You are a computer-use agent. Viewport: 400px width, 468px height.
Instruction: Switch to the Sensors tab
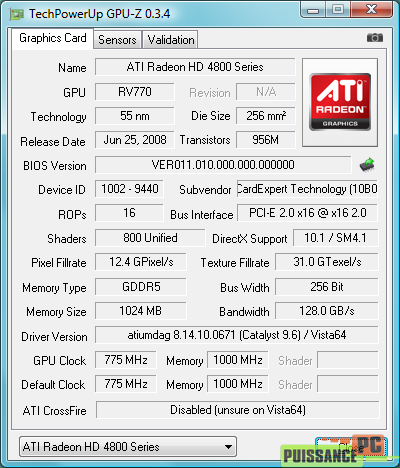coord(117,40)
